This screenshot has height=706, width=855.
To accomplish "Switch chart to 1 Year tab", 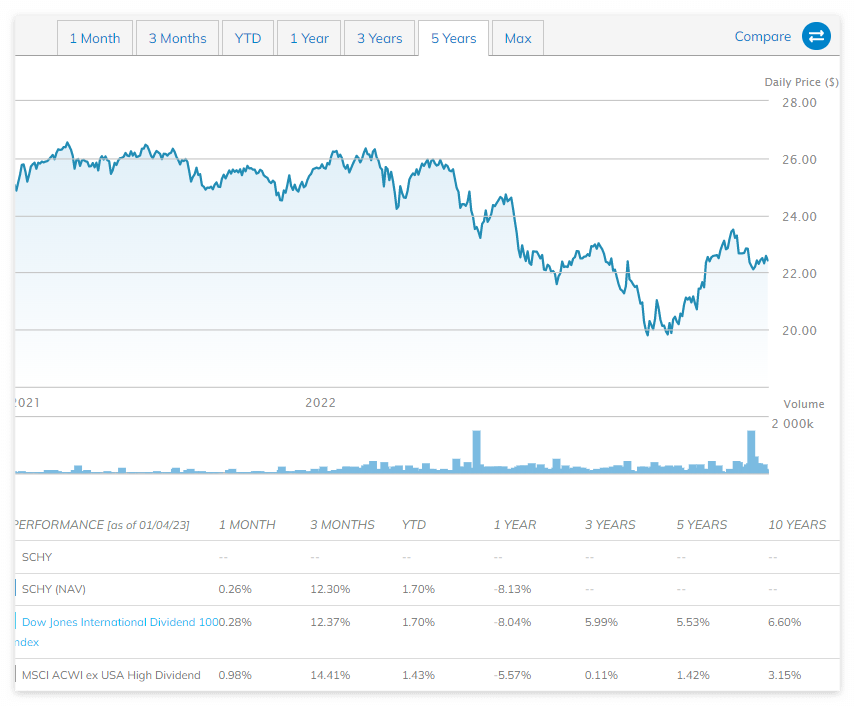I will (x=309, y=38).
